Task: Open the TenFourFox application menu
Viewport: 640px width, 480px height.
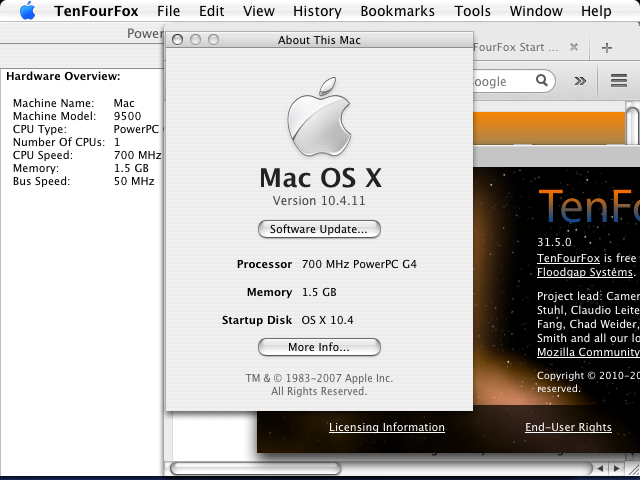Action: click(x=96, y=11)
